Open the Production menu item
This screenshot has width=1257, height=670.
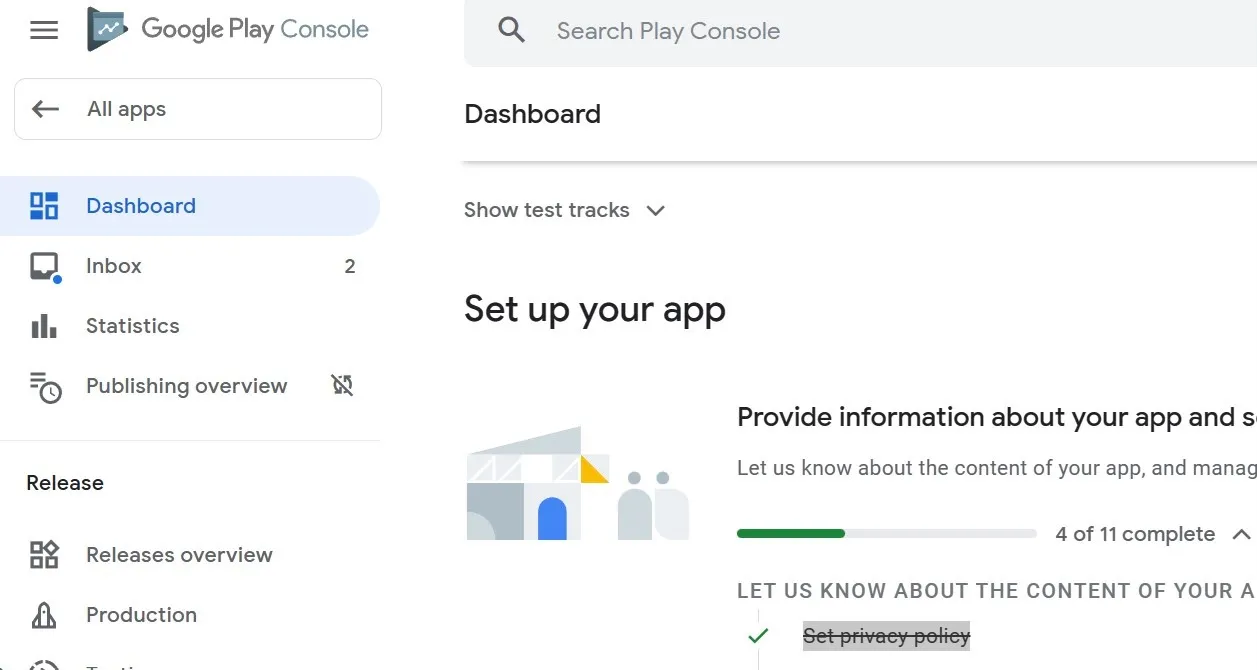tap(190, 615)
